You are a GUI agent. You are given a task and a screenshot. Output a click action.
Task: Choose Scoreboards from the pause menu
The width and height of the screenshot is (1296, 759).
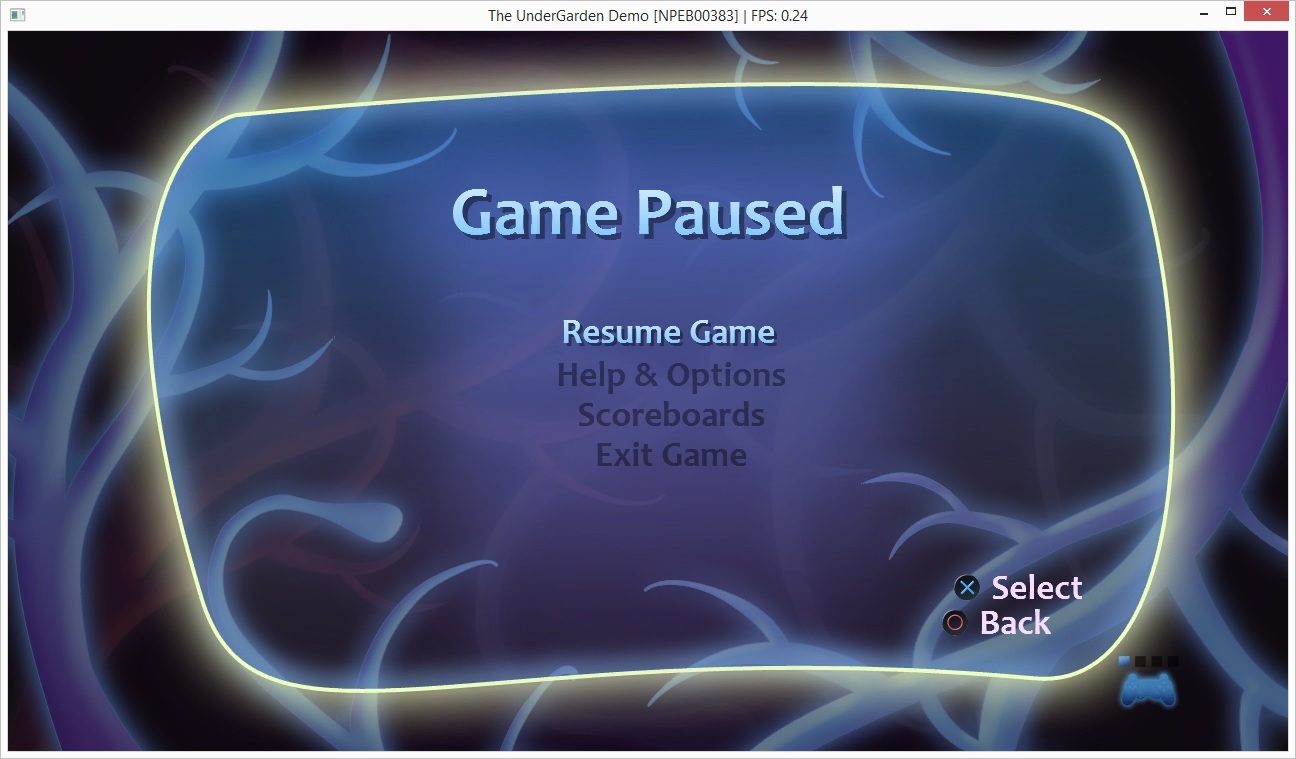[671, 415]
